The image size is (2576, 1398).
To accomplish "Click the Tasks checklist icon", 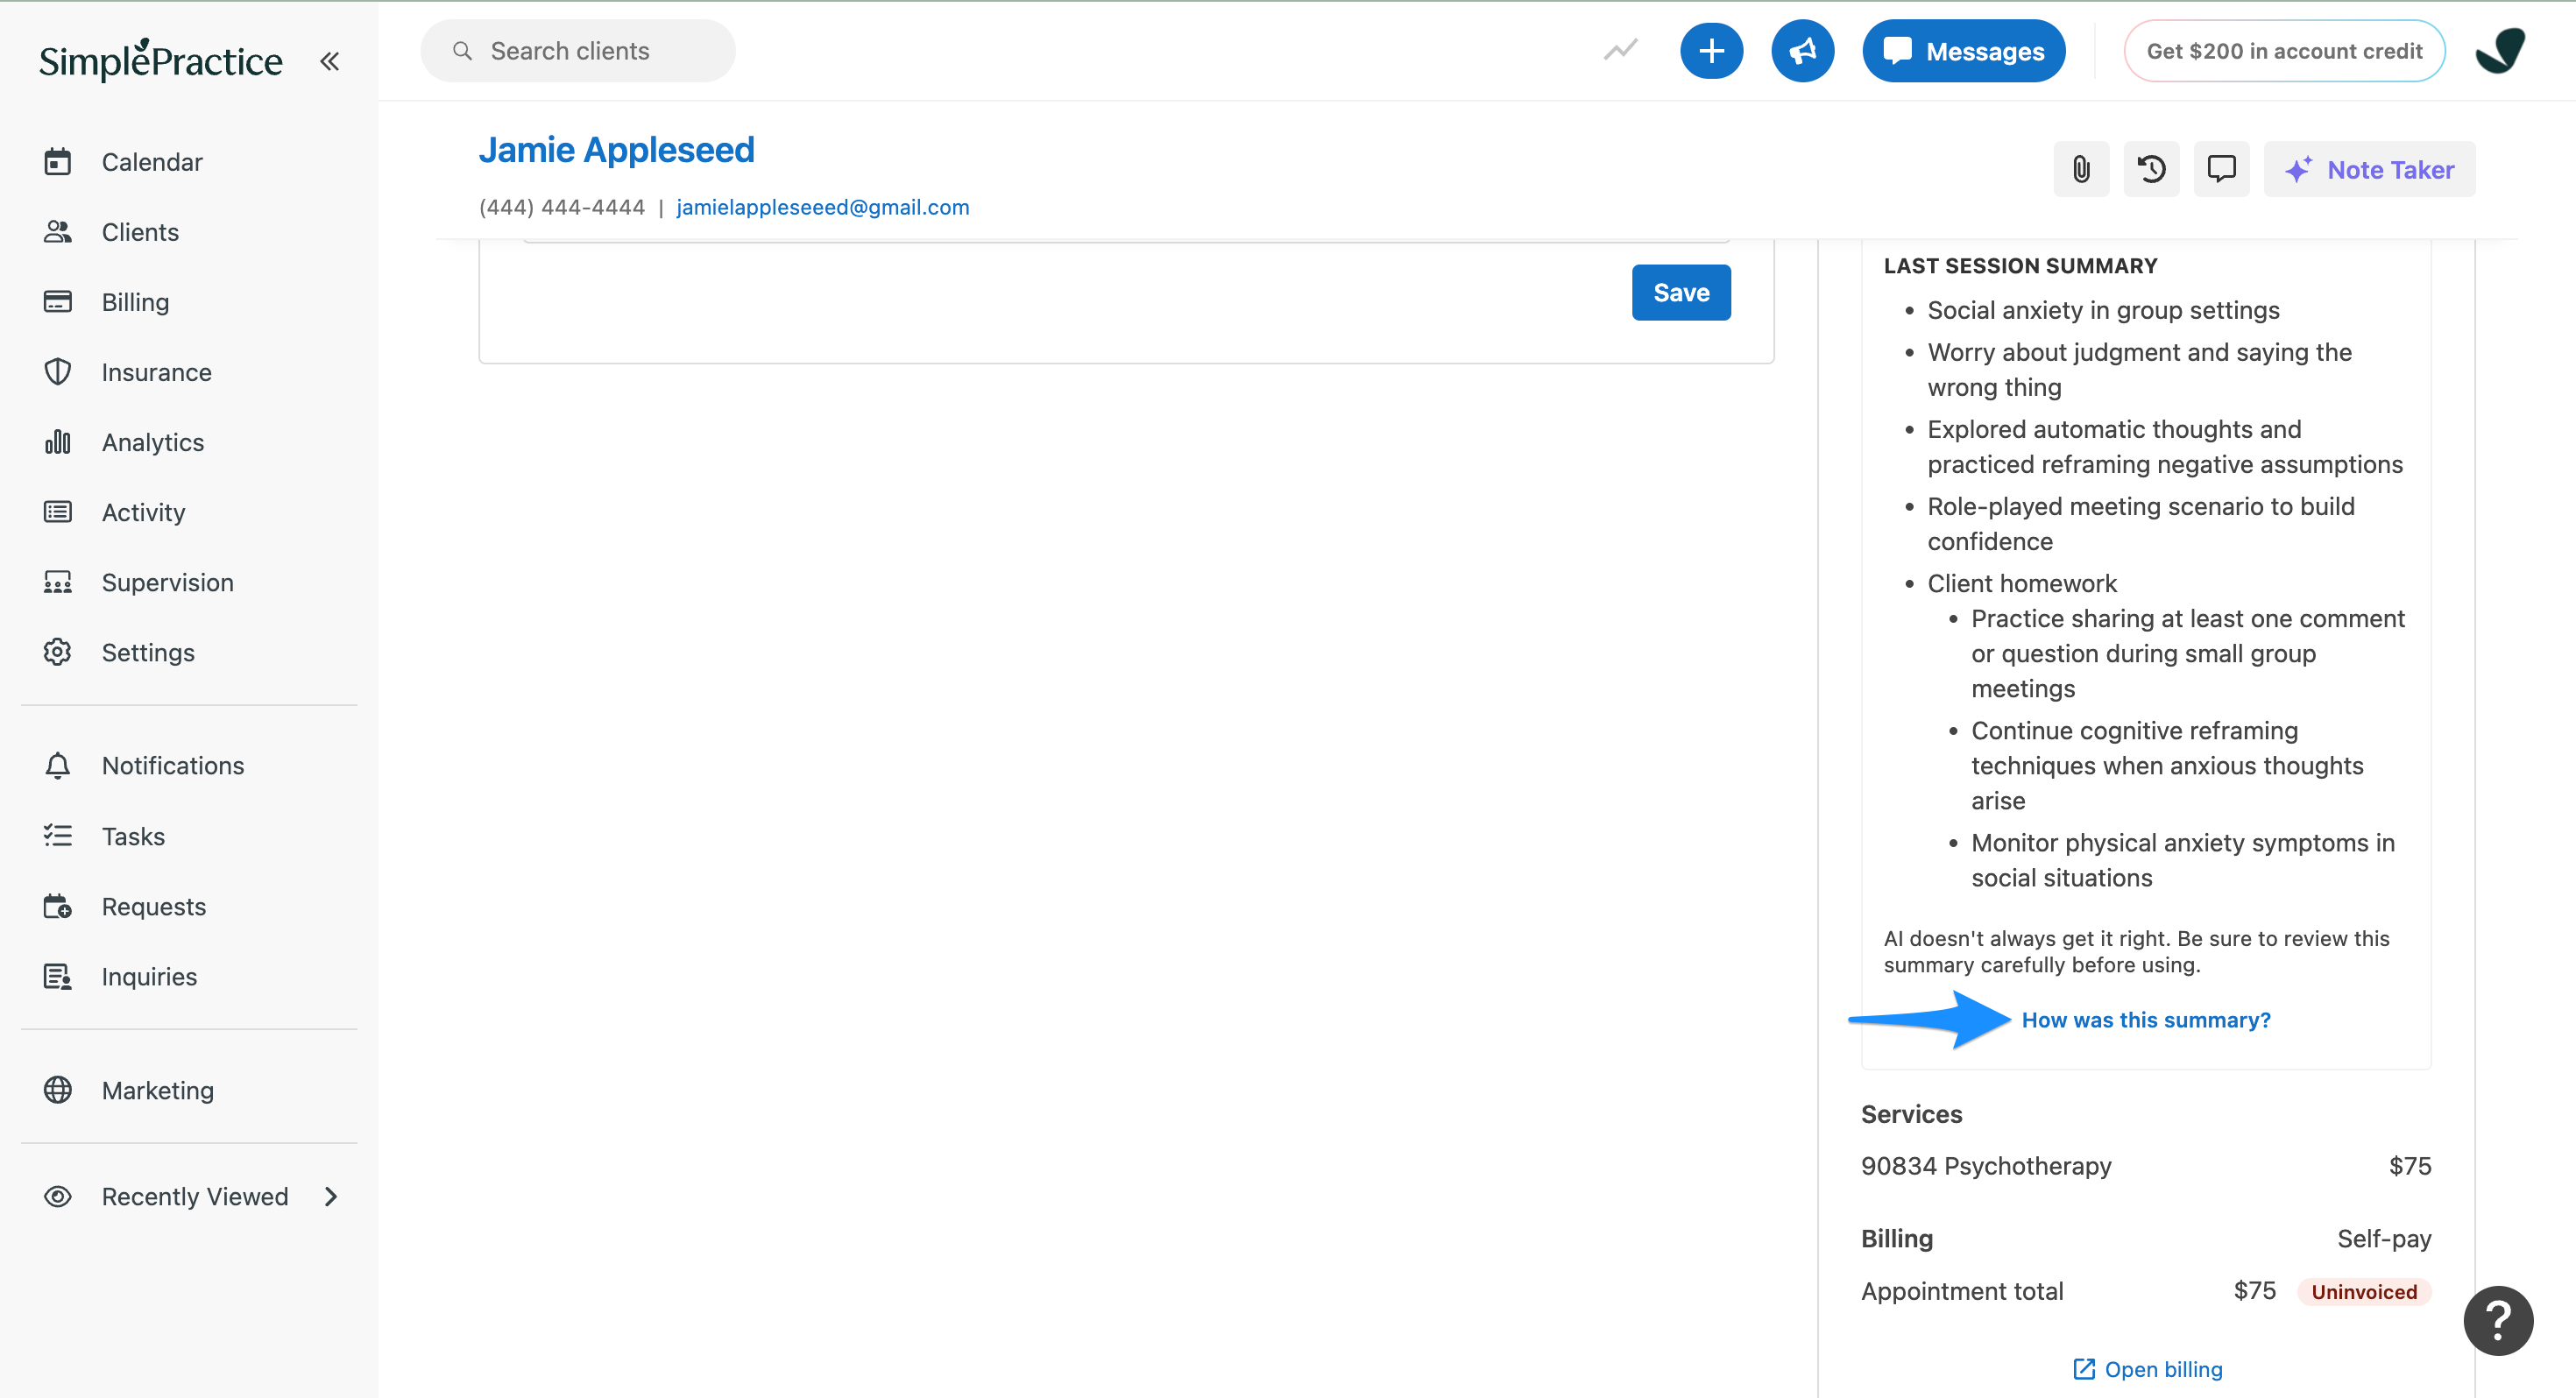I will [58, 835].
